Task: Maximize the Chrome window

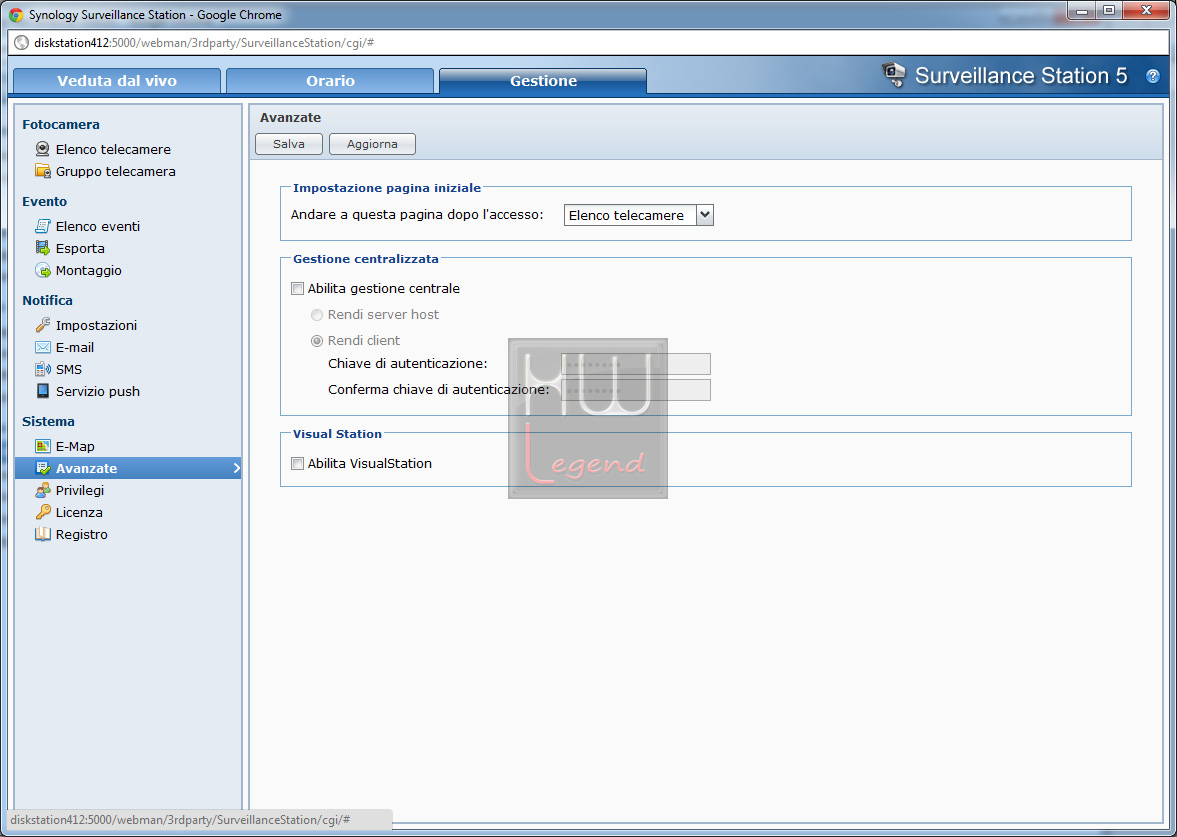Action: (x=1108, y=11)
